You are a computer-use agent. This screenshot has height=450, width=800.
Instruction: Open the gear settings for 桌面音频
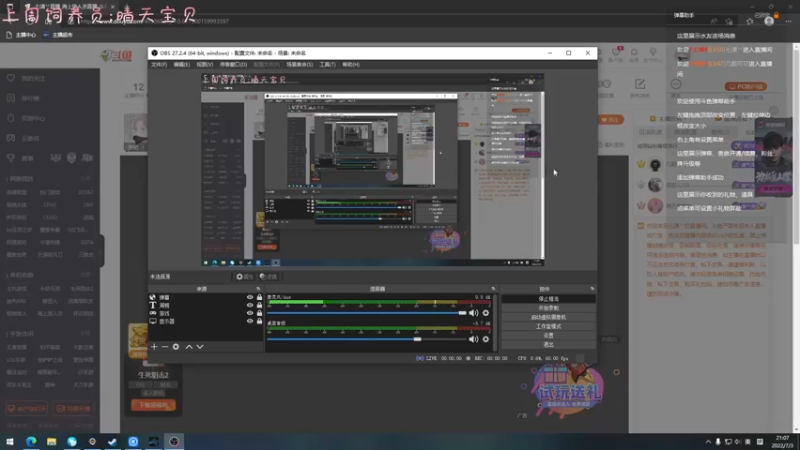point(486,339)
